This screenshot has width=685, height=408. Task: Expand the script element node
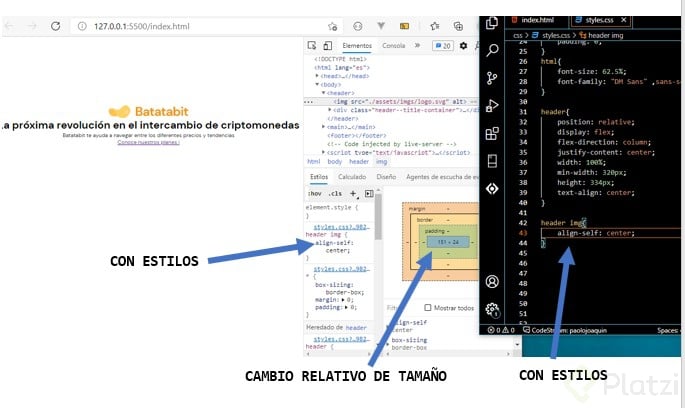(324, 152)
